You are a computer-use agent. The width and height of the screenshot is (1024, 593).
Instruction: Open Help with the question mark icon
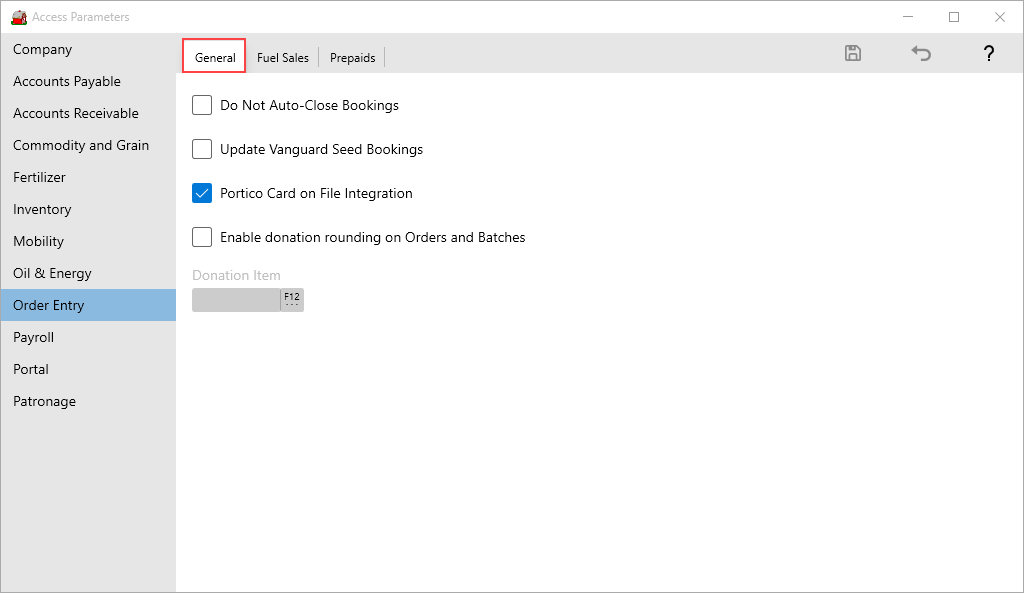(x=988, y=54)
